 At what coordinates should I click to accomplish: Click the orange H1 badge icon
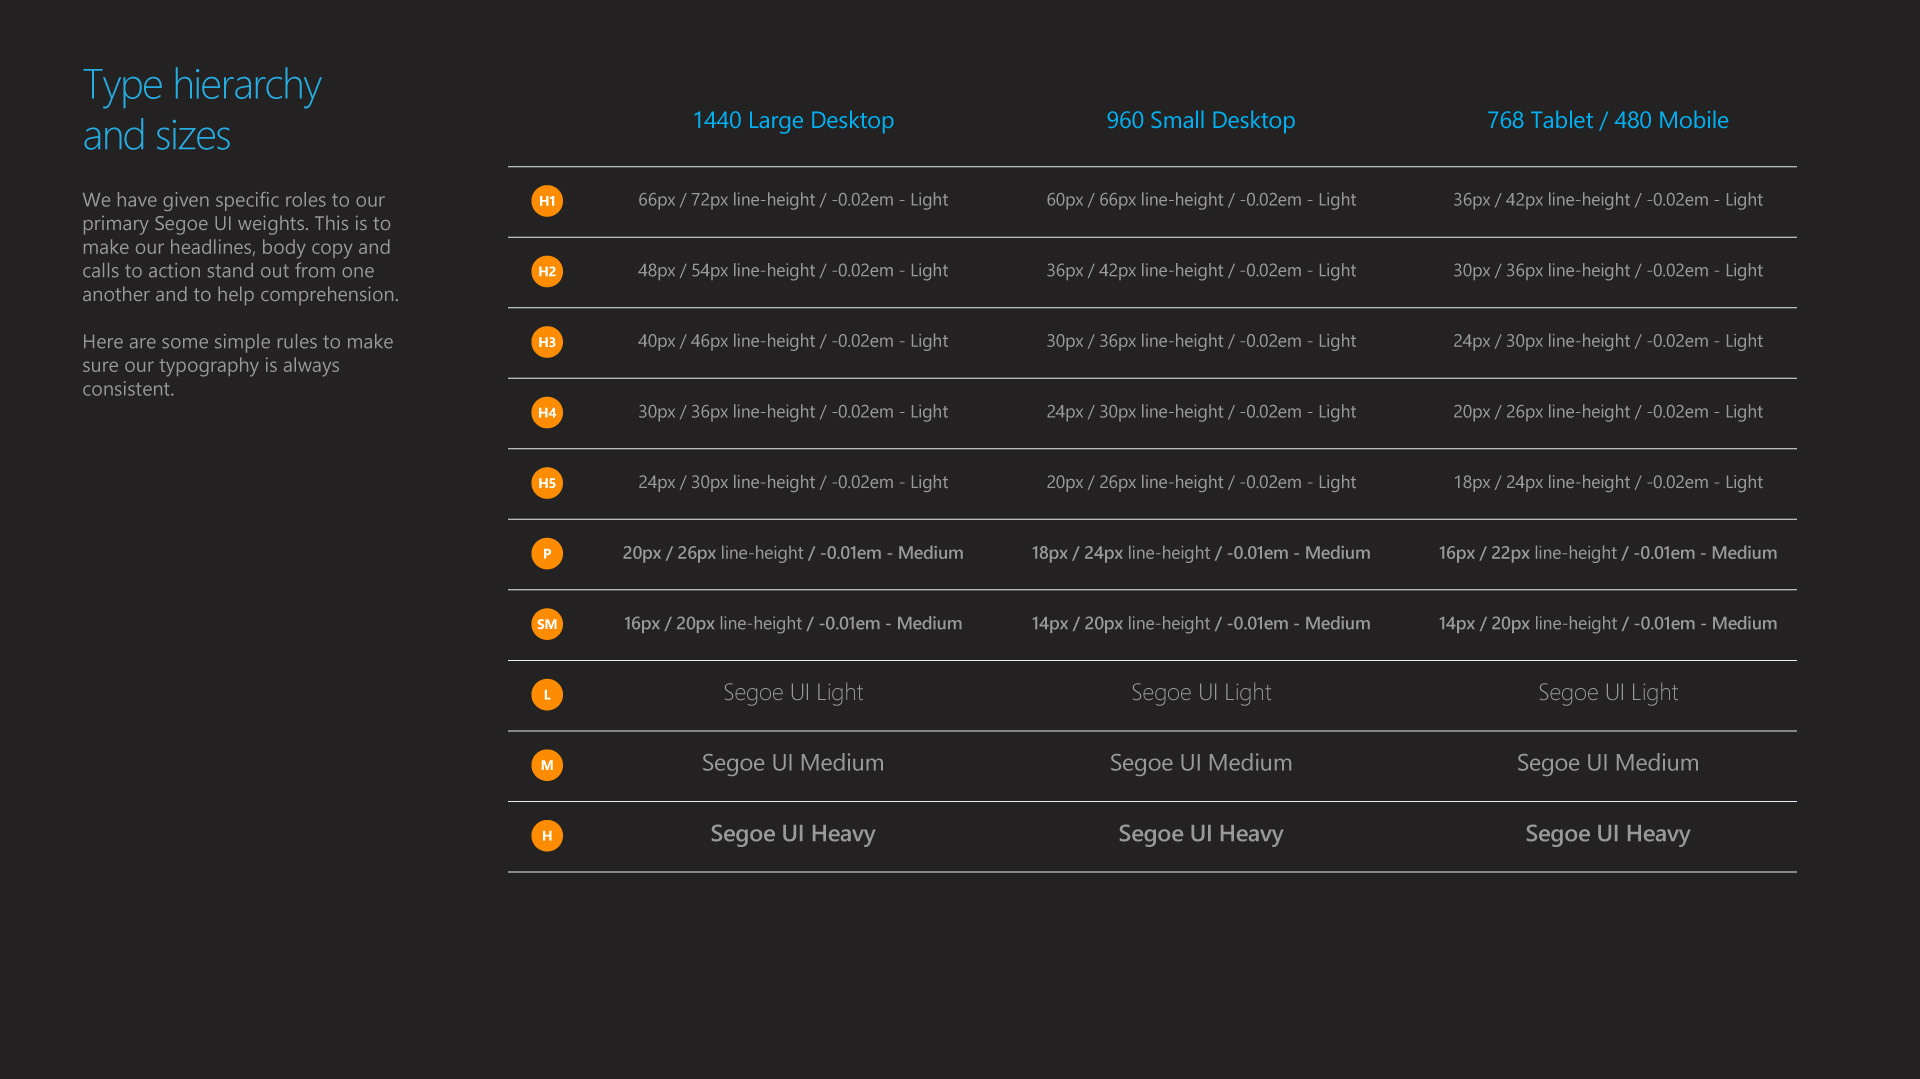pos(547,201)
